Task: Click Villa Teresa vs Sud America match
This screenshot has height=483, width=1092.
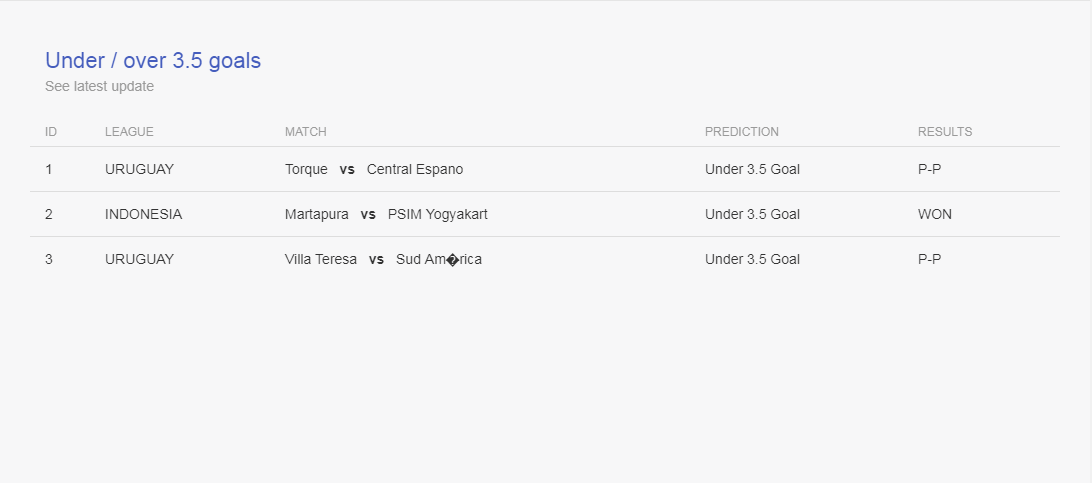Action: pyautogui.click(x=383, y=260)
